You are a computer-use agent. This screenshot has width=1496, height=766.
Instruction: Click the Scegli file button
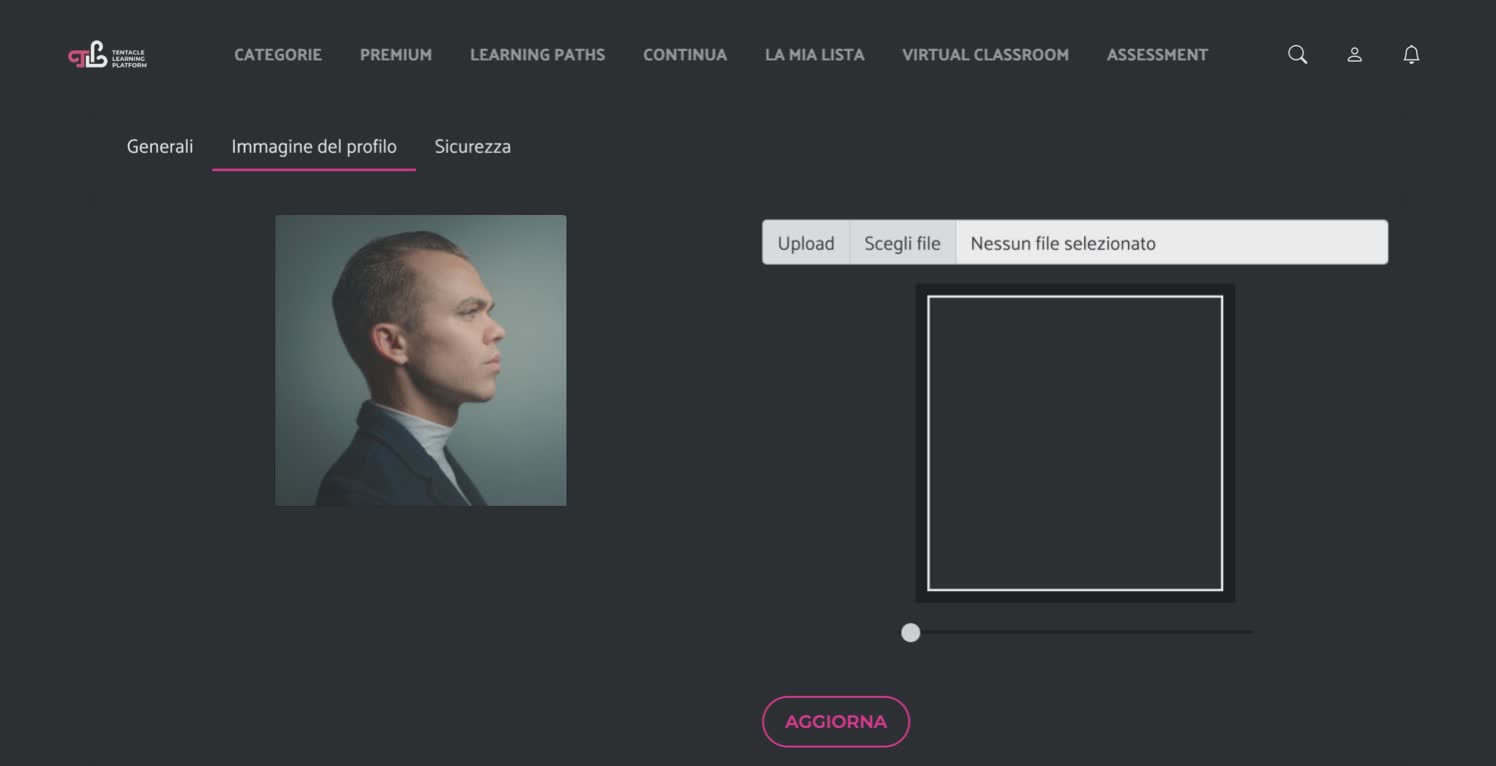(902, 243)
